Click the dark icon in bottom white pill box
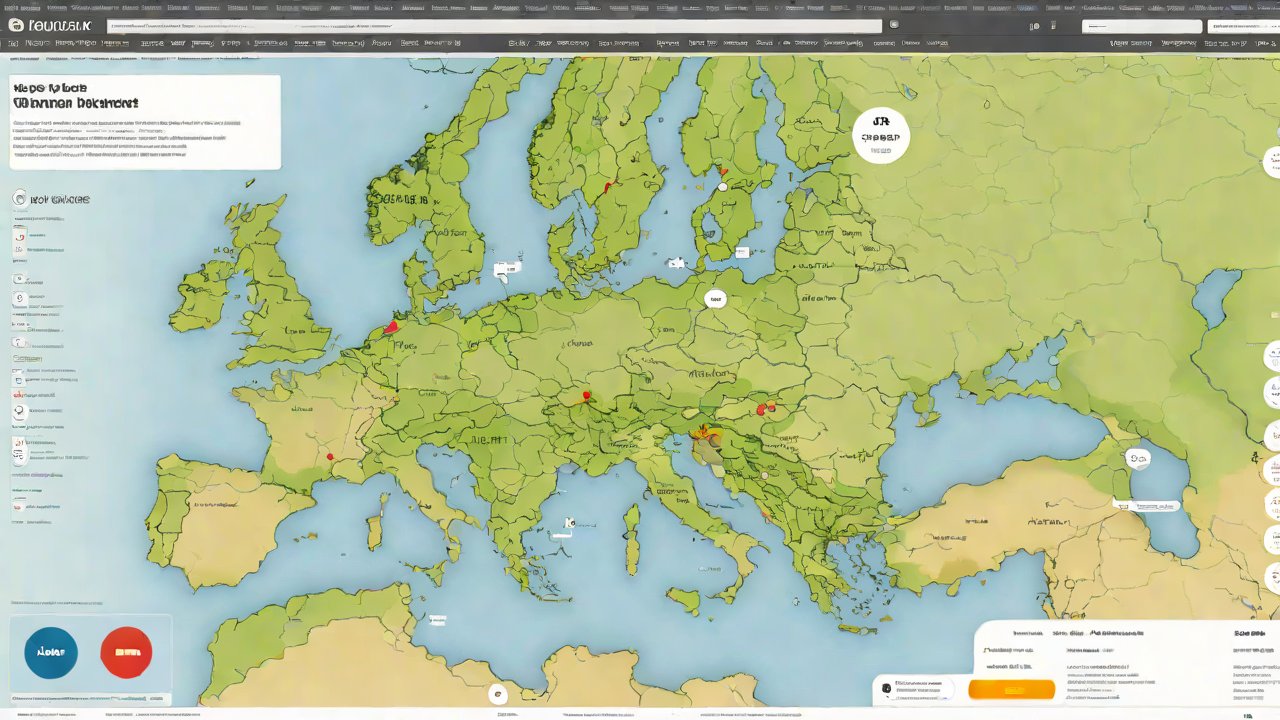1280x720 pixels. click(886, 688)
